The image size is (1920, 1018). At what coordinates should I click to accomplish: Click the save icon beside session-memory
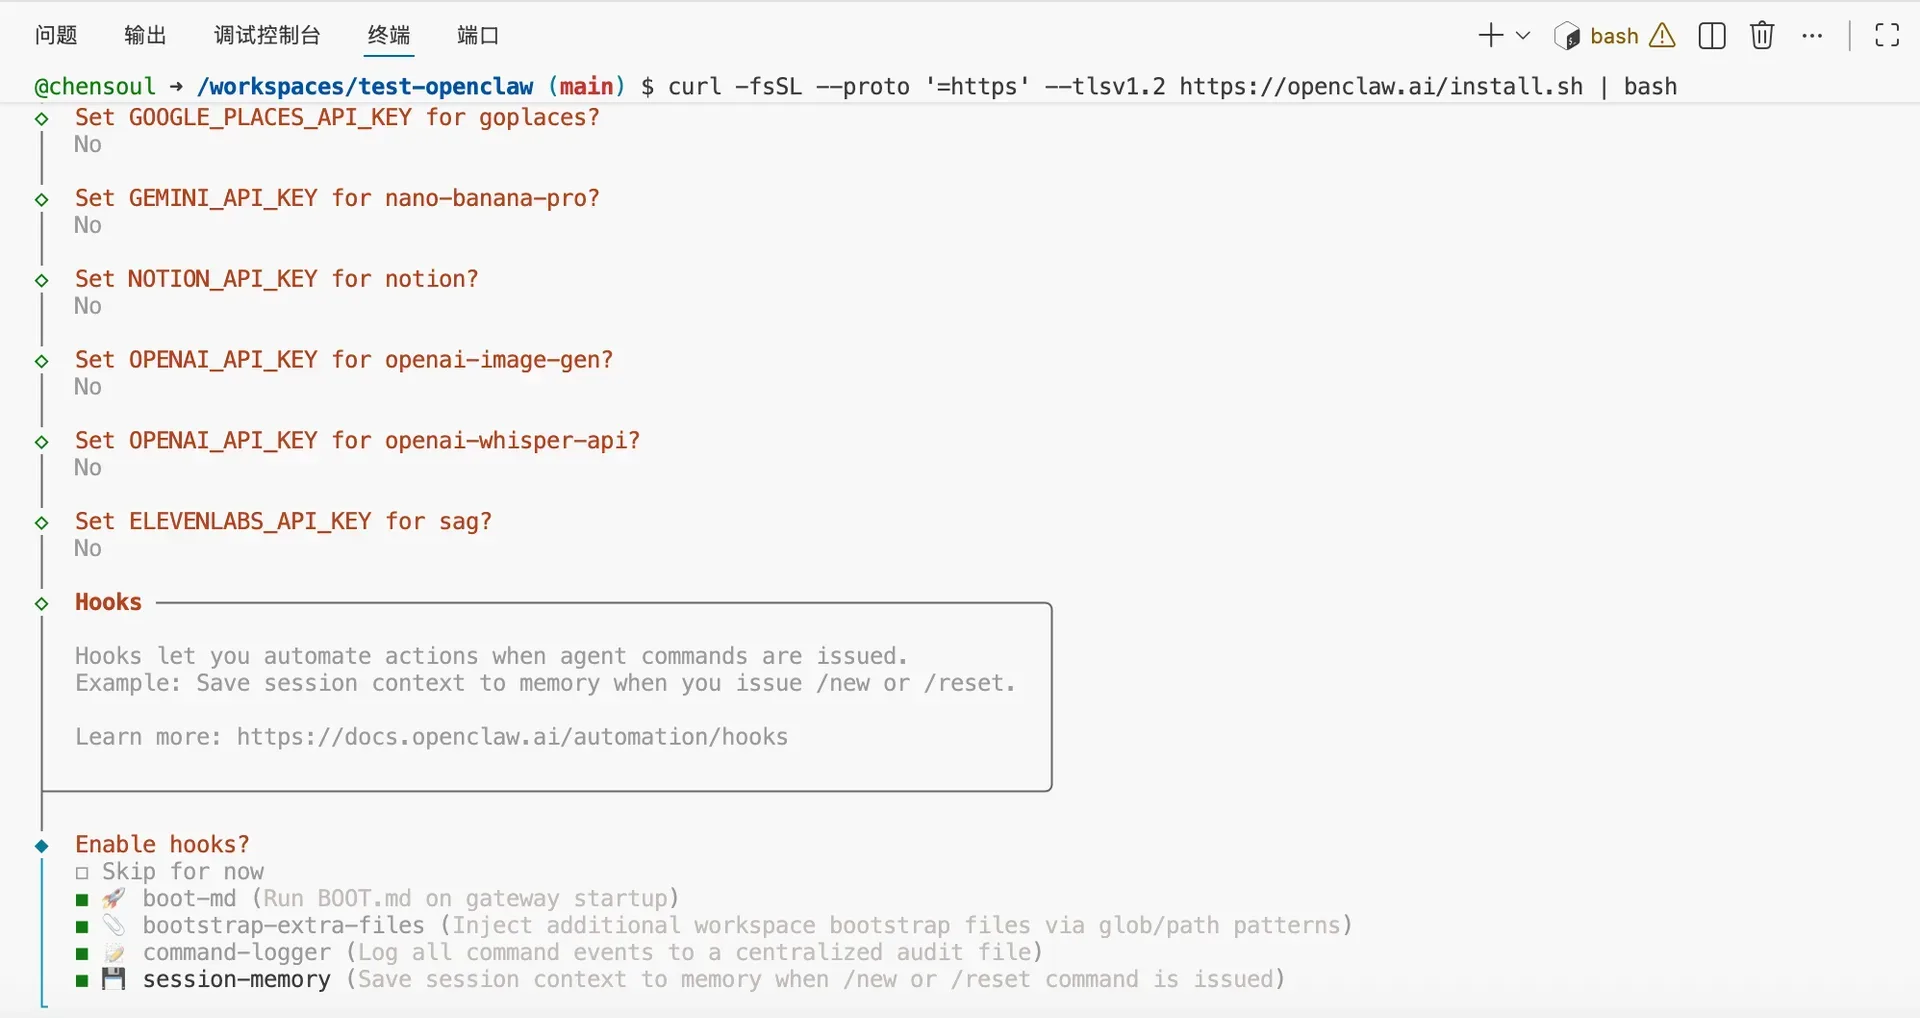pos(113,980)
